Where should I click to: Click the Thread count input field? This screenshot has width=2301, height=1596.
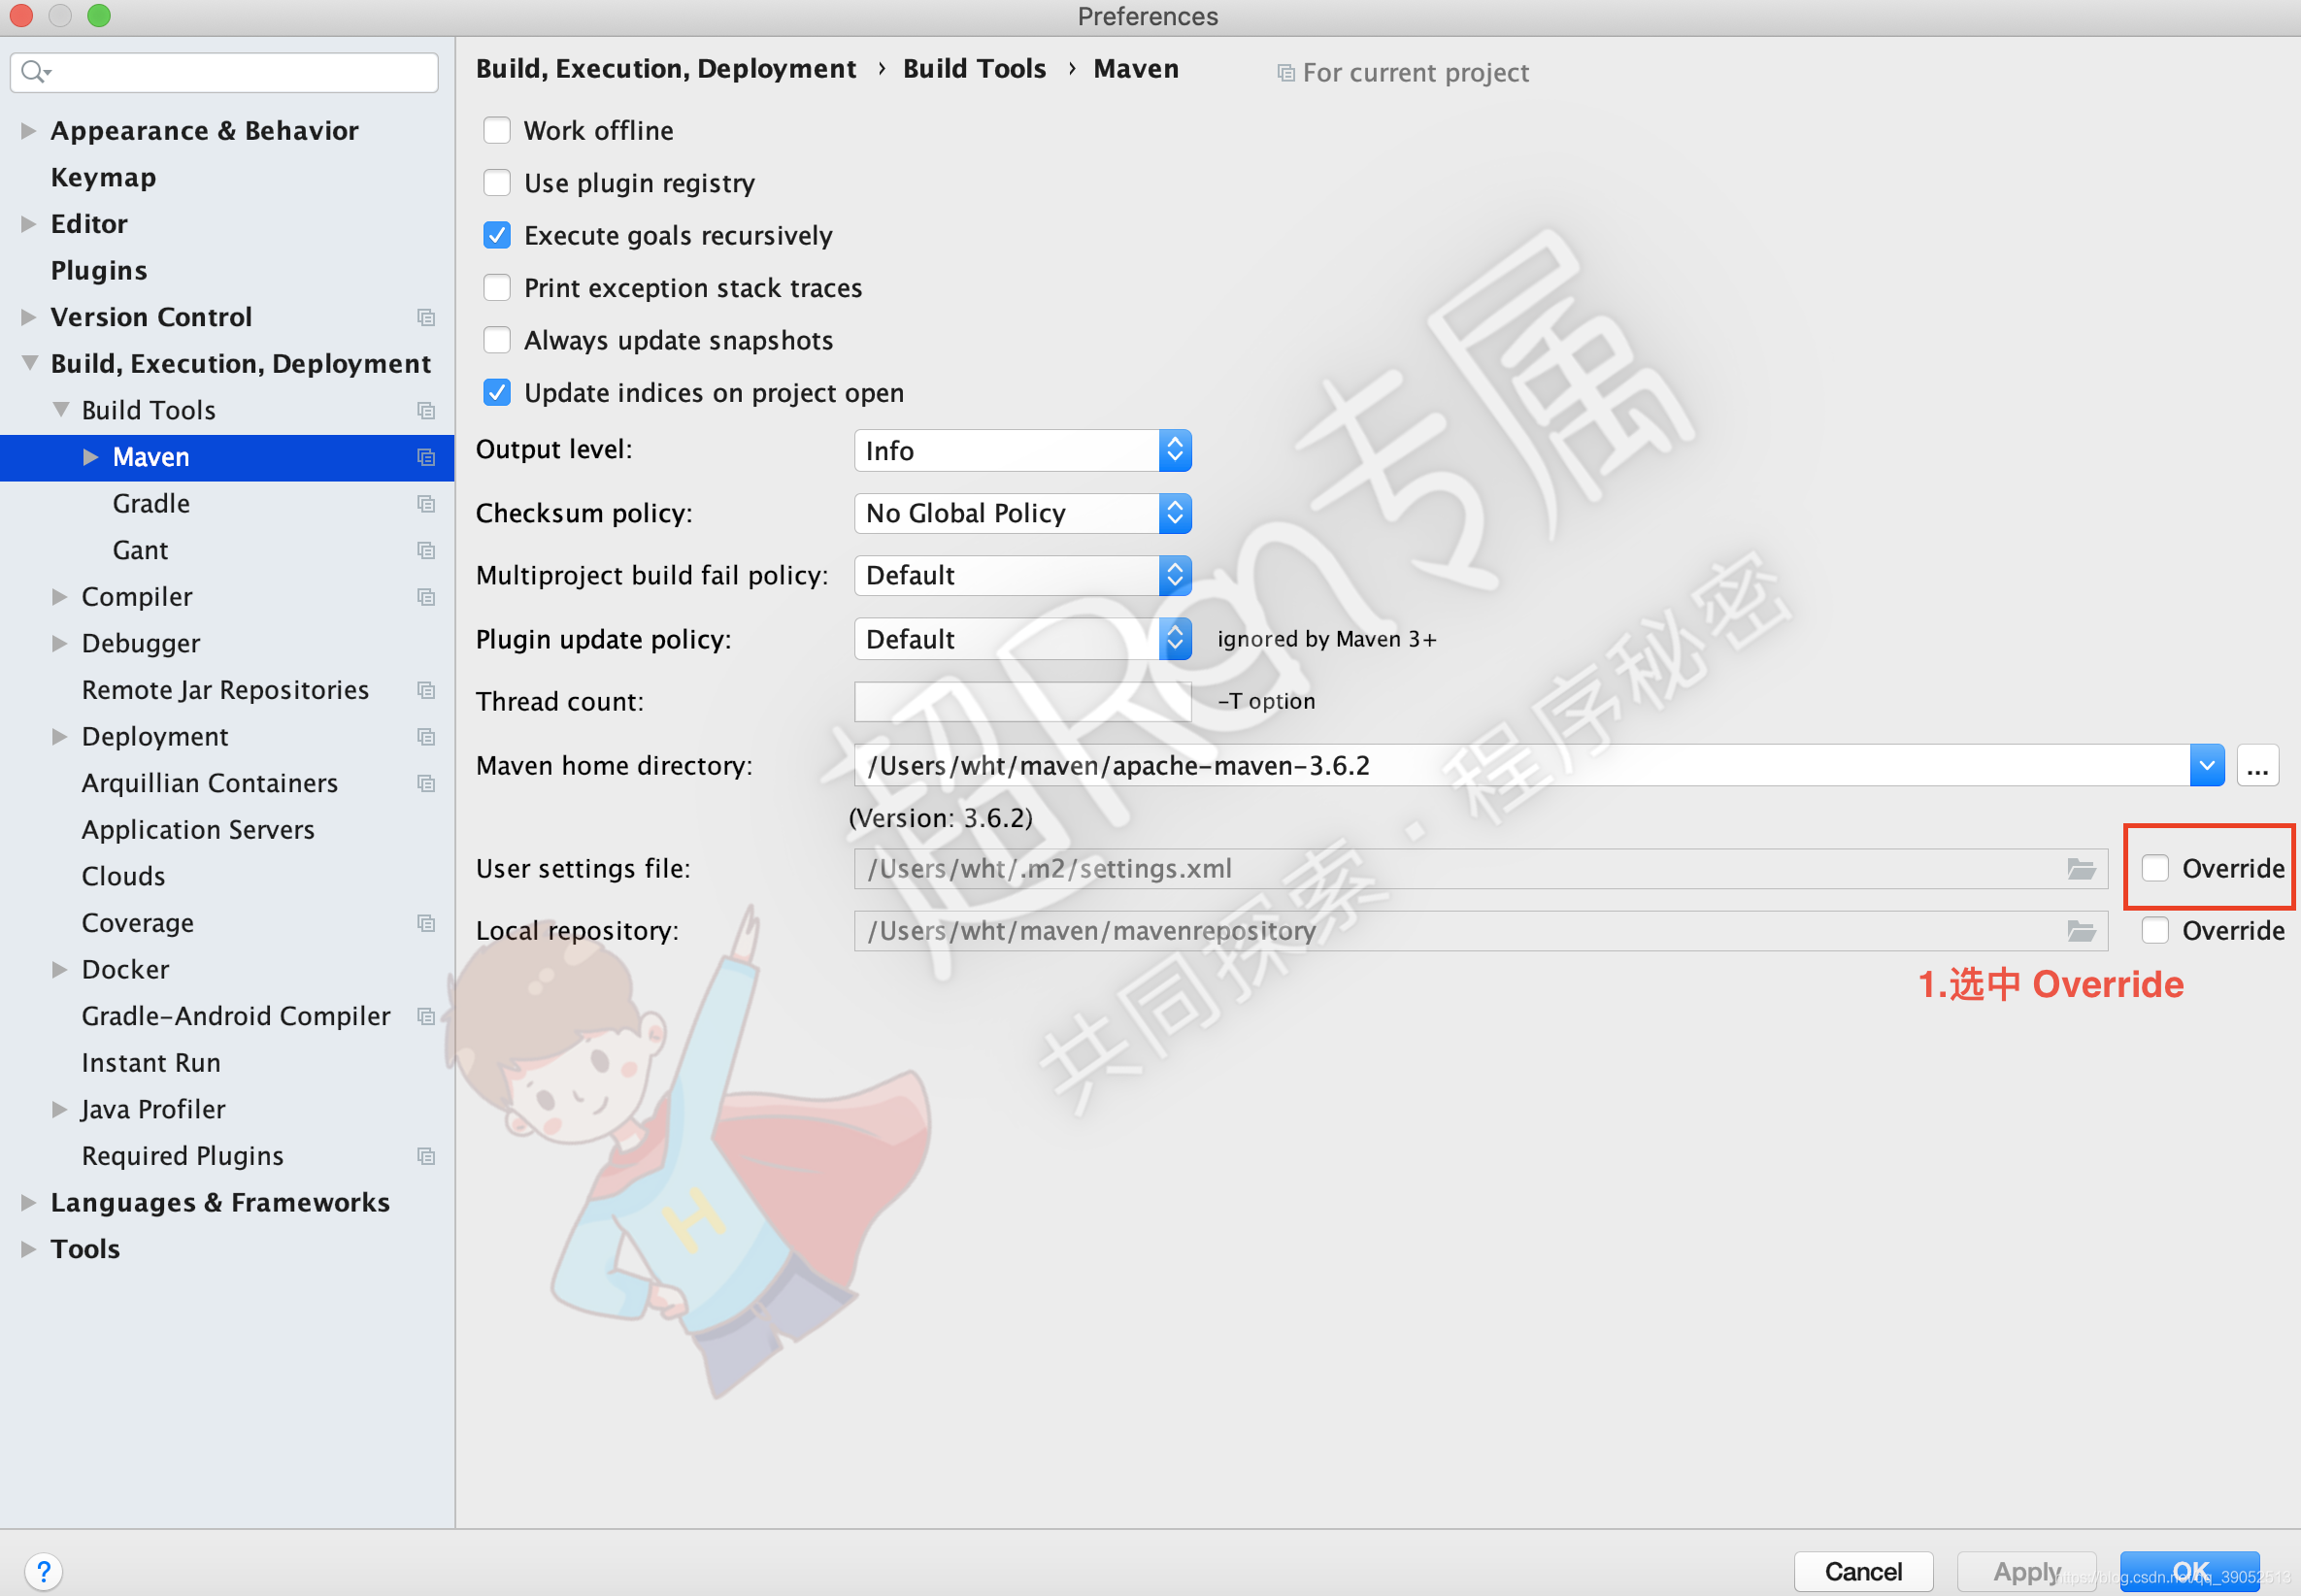pyautogui.click(x=1022, y=702)
